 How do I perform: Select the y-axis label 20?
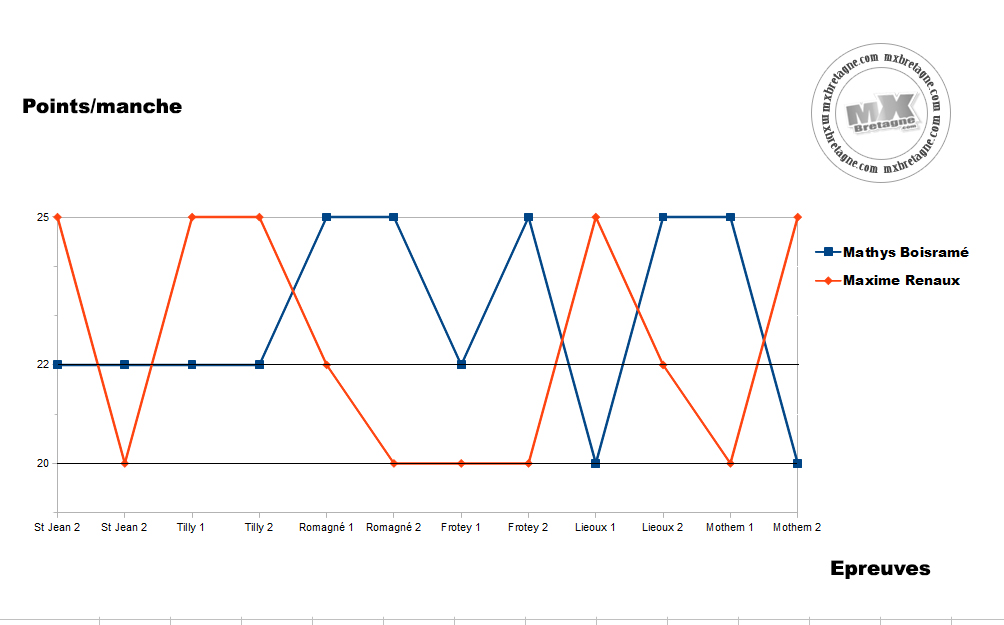[43, 463]
